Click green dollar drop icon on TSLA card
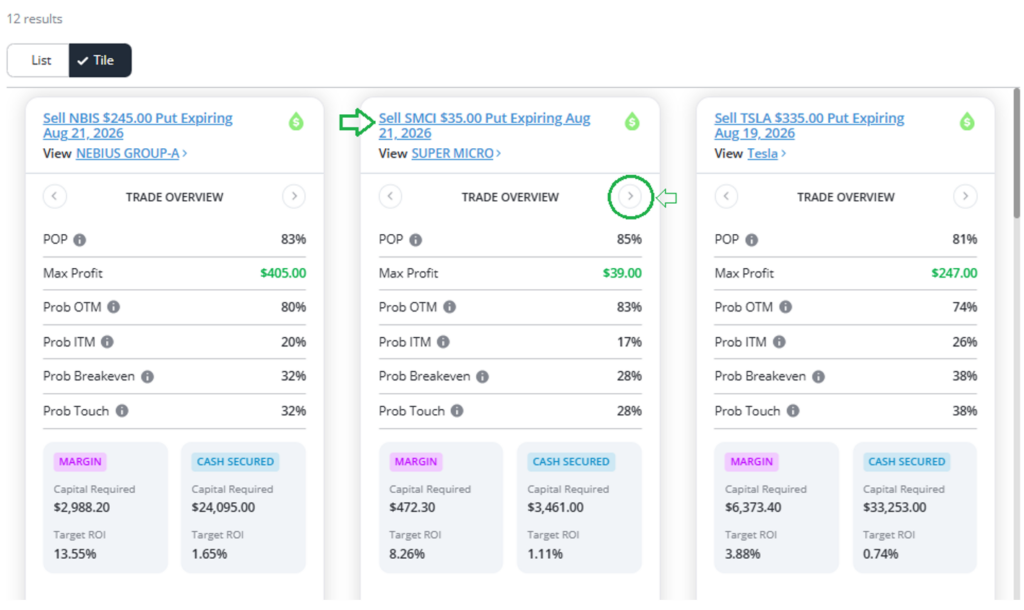 pyautogui.click(x=967, y=121)
